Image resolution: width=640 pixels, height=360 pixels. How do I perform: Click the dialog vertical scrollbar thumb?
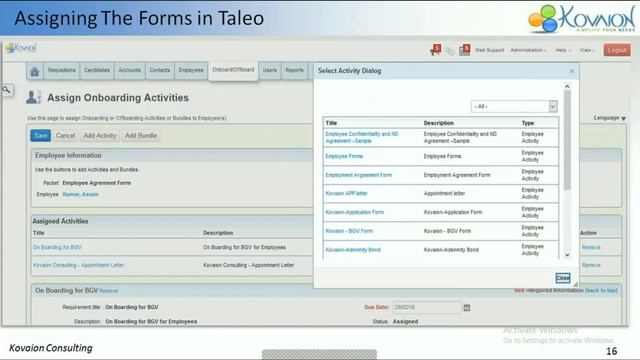point(567,140)
